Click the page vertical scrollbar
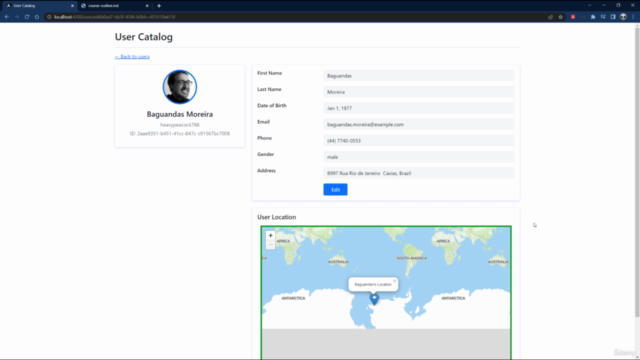 click(x=637, y=171)
